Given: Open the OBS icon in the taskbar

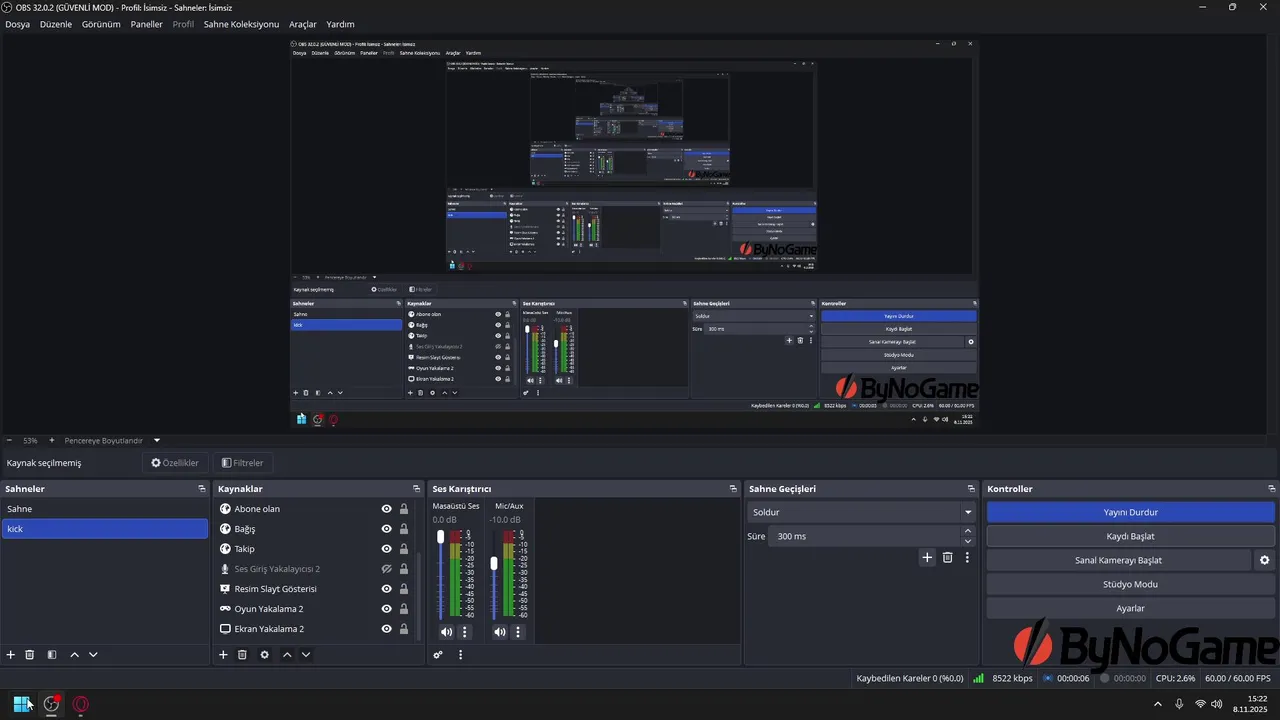Looking at the screenshot, I should tap(52, 704).
